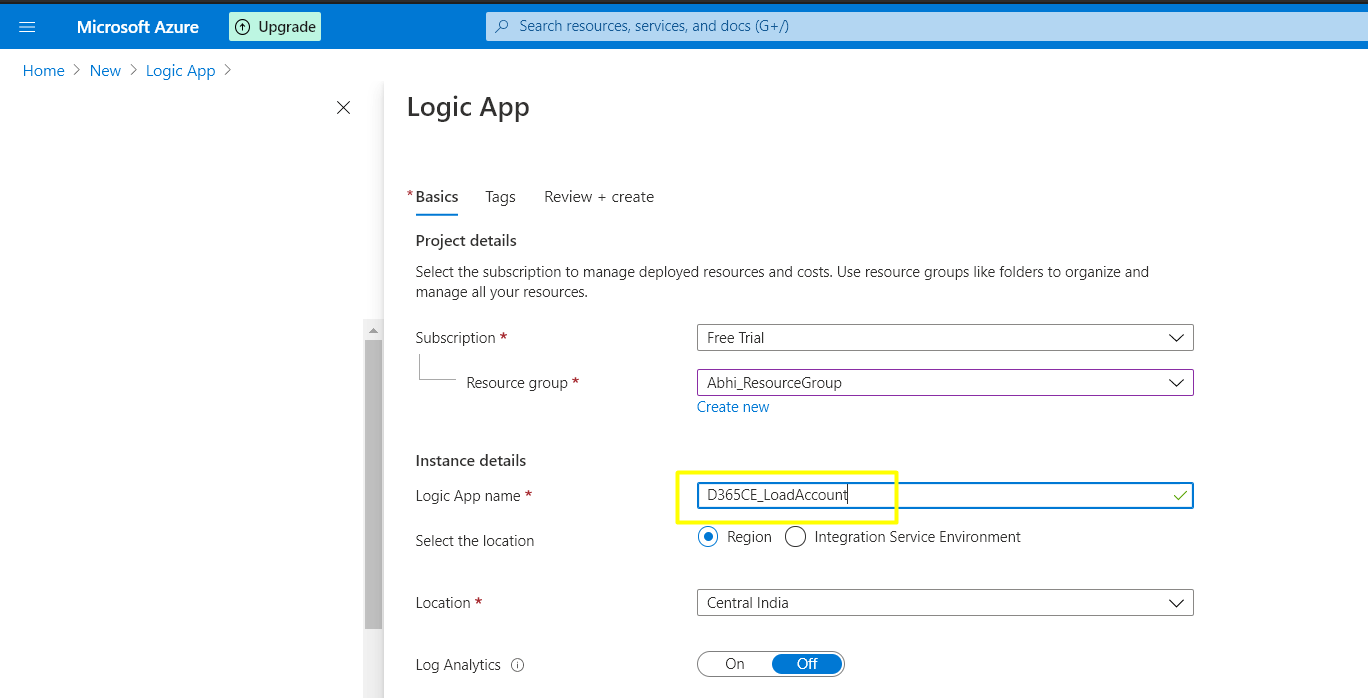Screen dimensions: 1368x698
Task: Open the hamburger portal menu
Action: point(27,27)
